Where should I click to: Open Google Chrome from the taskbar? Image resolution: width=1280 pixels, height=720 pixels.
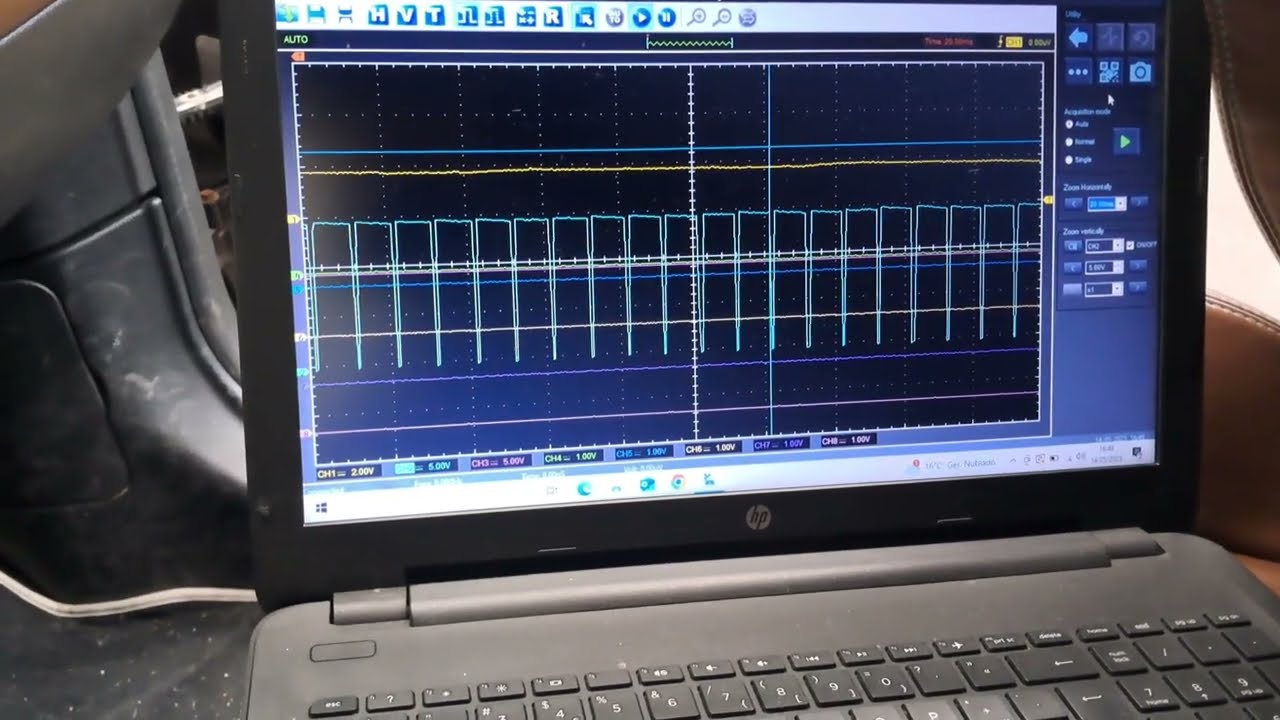(x=678, y=482)
